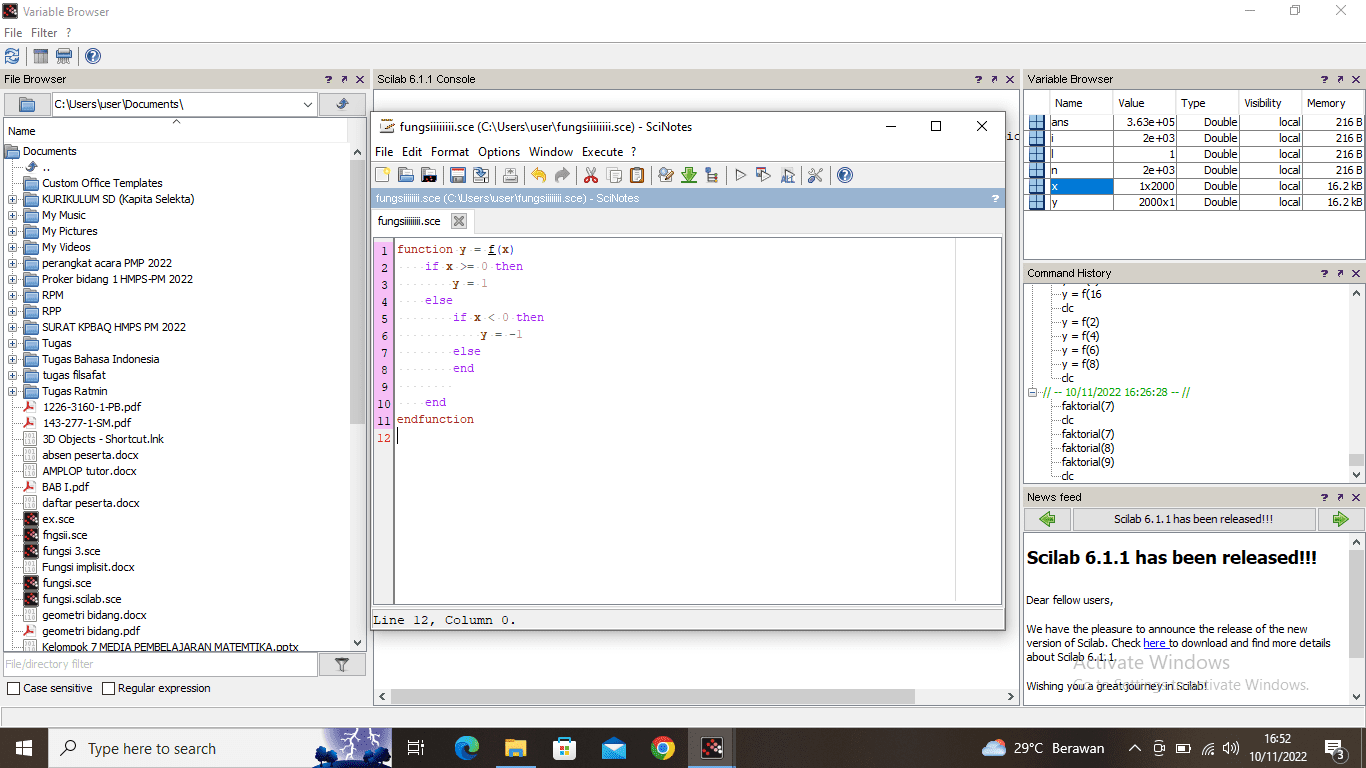Open Variable Browser help toolbar icon

pyautogui.click(x=93, y=56)
